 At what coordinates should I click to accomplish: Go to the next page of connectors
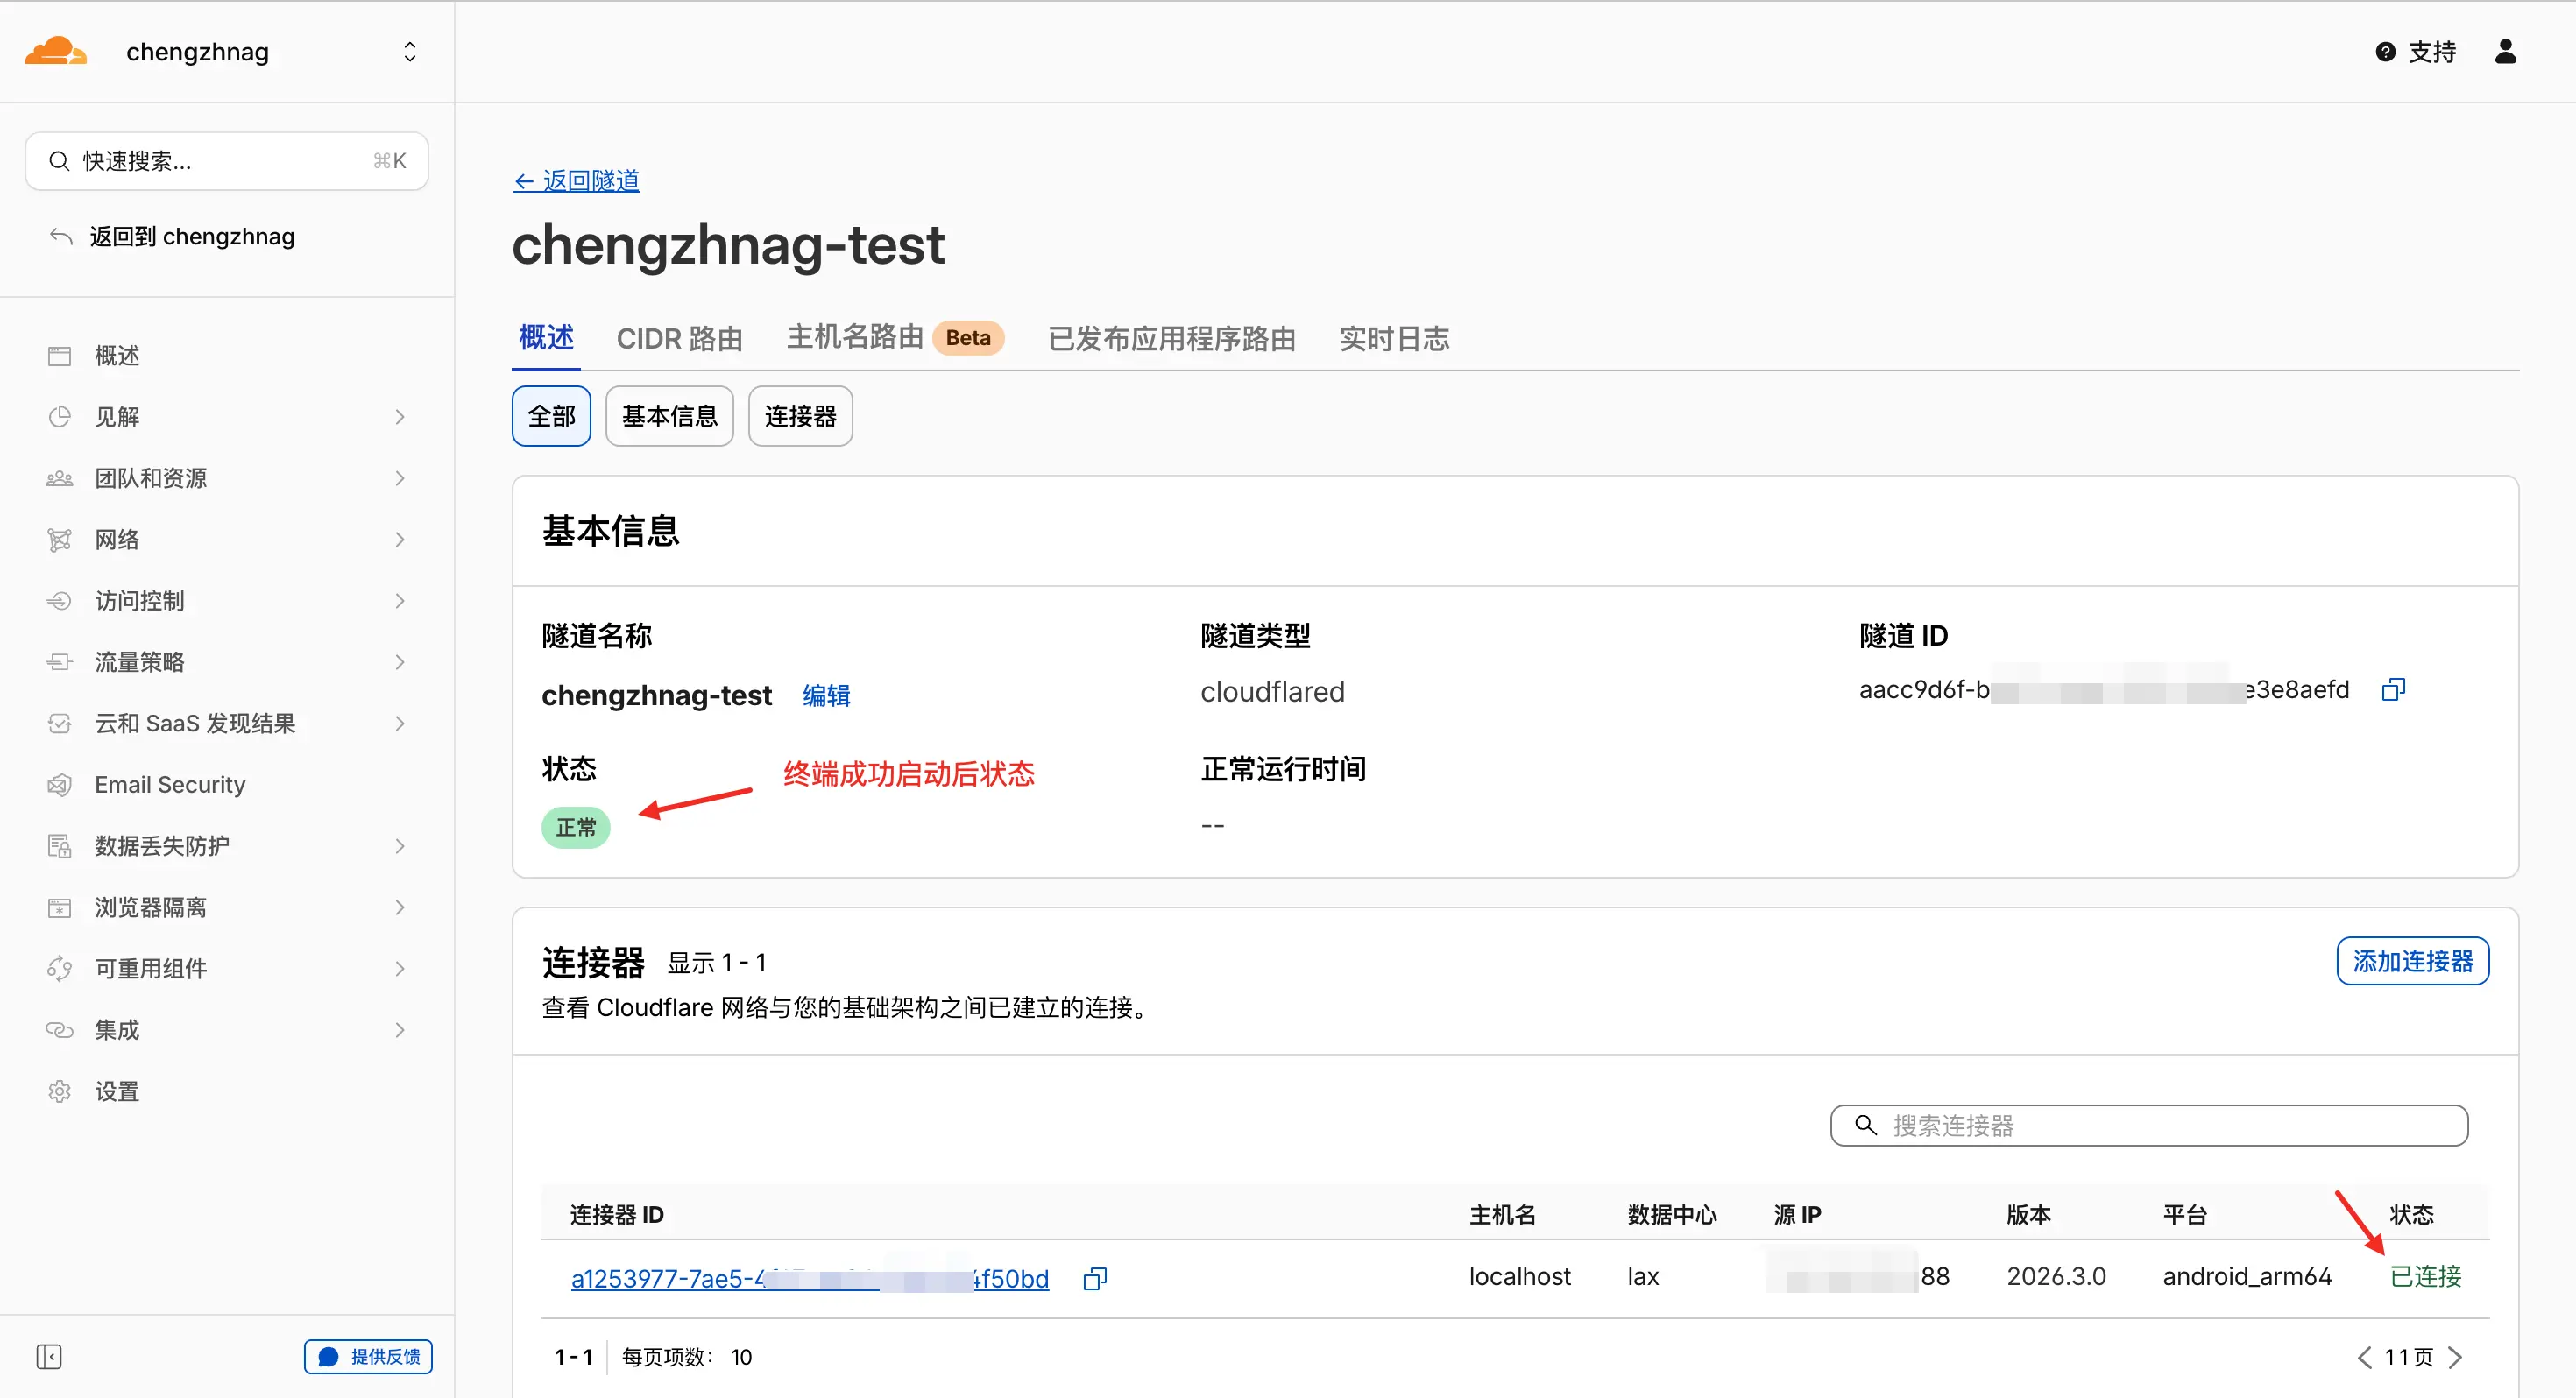tap(2455, 1357)
